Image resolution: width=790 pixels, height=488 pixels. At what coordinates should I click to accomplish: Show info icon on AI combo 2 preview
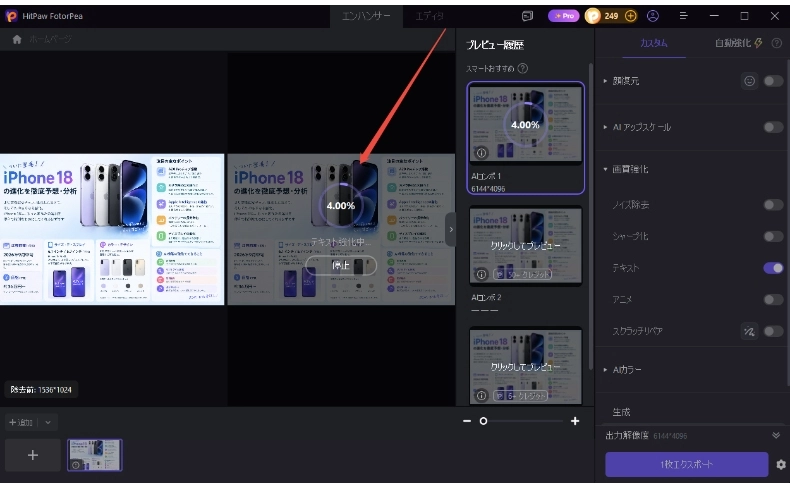coord(481,274)
